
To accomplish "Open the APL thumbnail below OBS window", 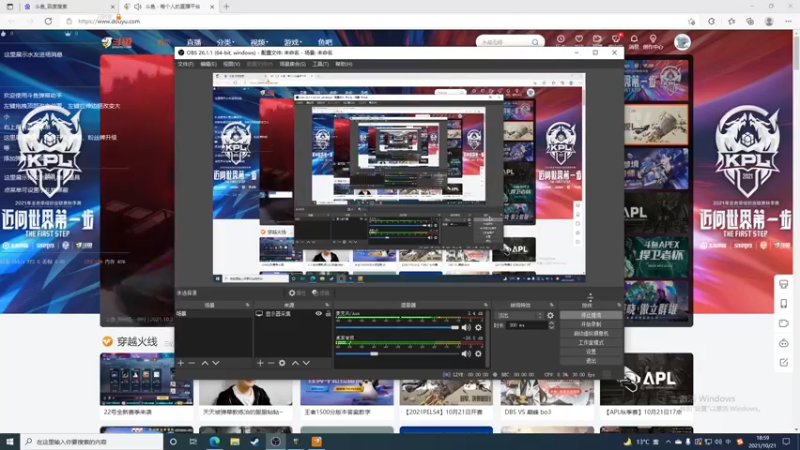I will [x=646, y=379].
